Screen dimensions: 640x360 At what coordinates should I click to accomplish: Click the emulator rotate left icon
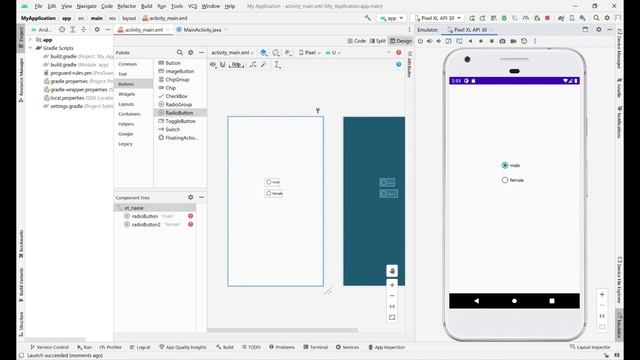449,41
